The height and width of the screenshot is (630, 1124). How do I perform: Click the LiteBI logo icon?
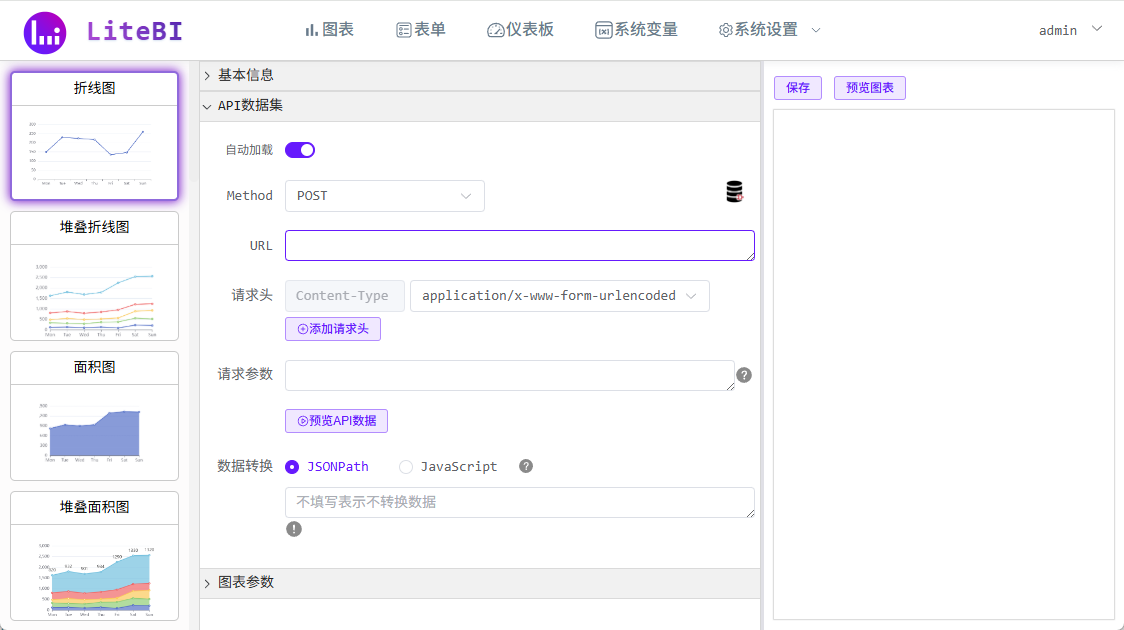(x=44, y=29)
